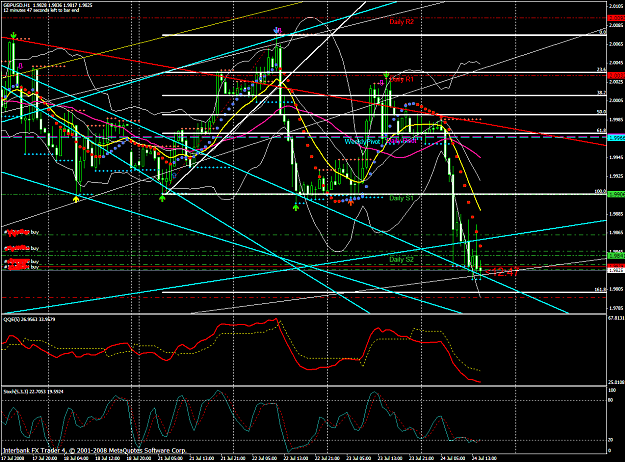Click the QQE scale value 25.8106
This screenshot has width=625, height=462.
click(616, 382)
